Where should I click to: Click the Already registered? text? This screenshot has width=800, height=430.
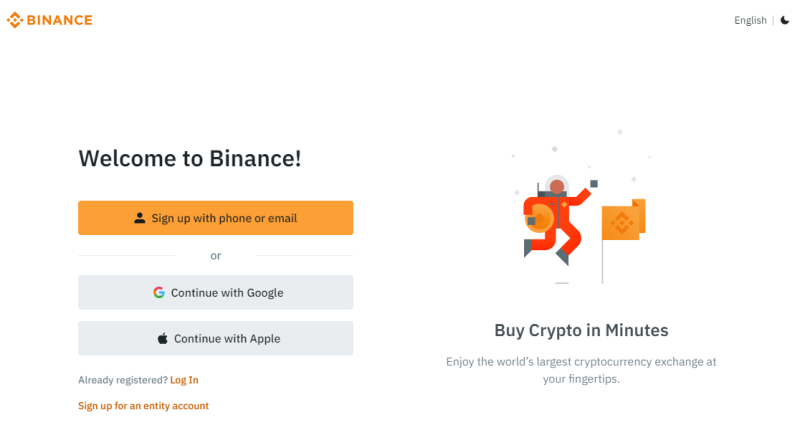pyautogui.click(x=123, y=380)
